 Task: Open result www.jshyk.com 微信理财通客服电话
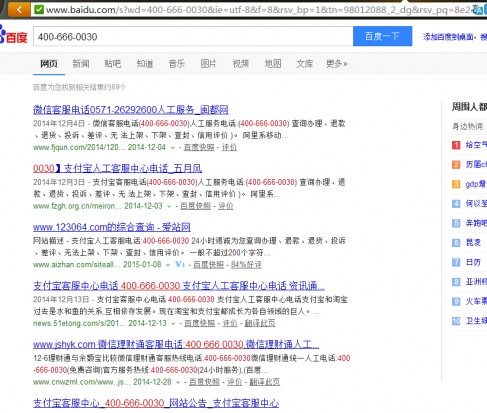click(x=176, y=344)
